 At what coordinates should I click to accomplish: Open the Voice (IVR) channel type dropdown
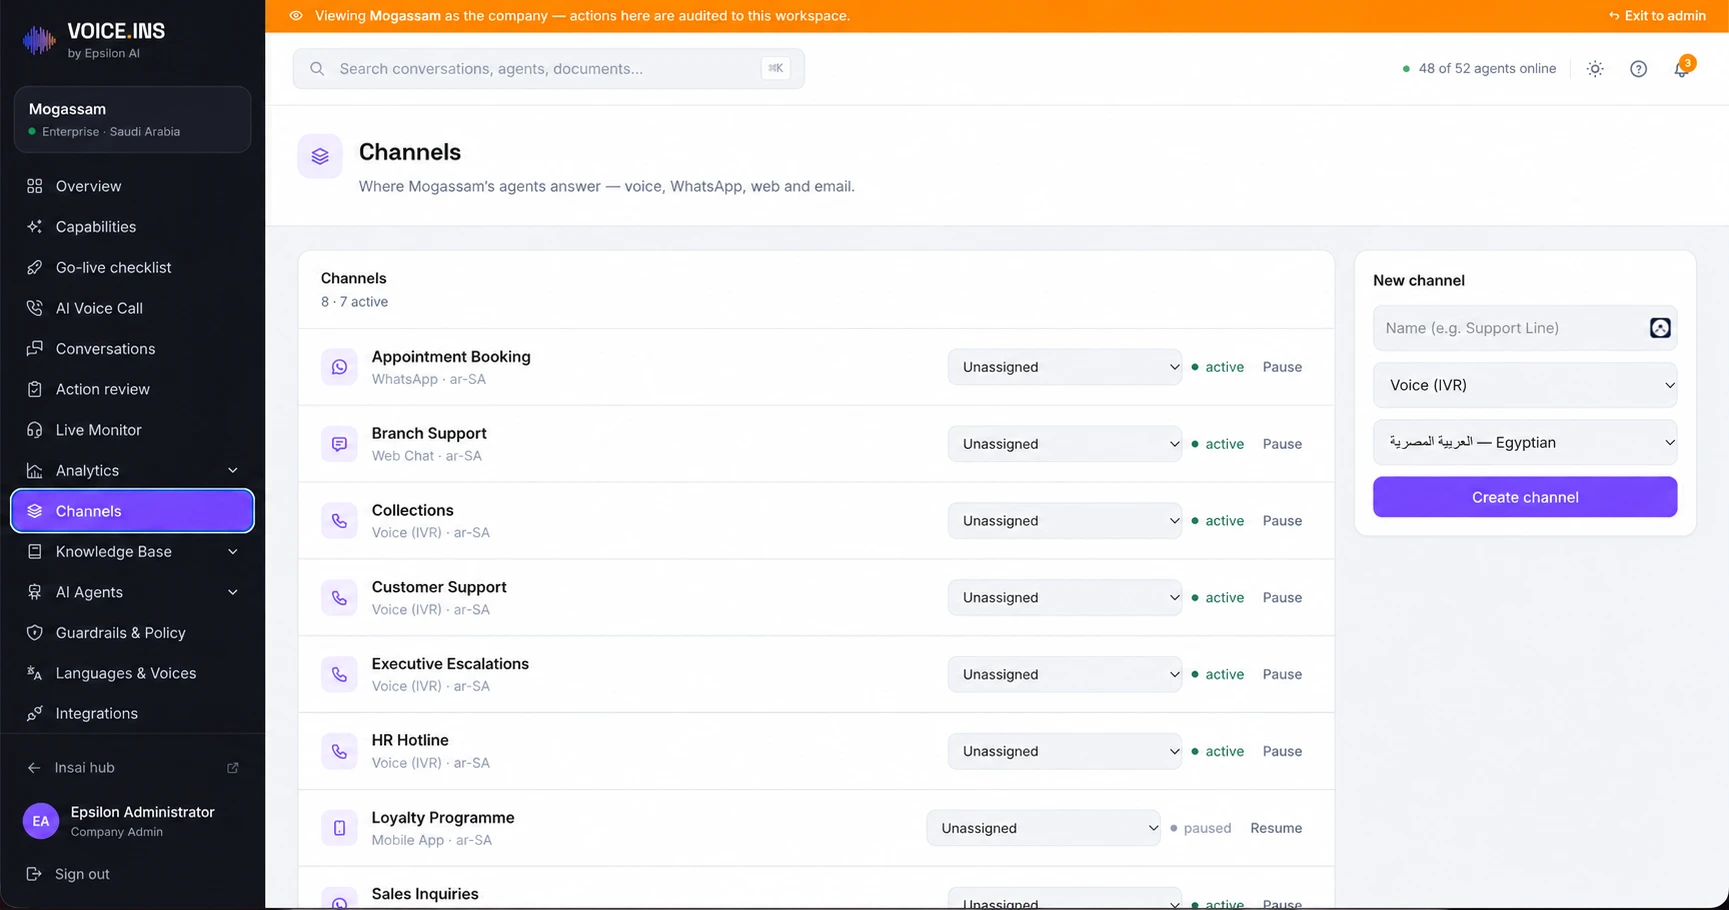click(x=1525, y=385)
